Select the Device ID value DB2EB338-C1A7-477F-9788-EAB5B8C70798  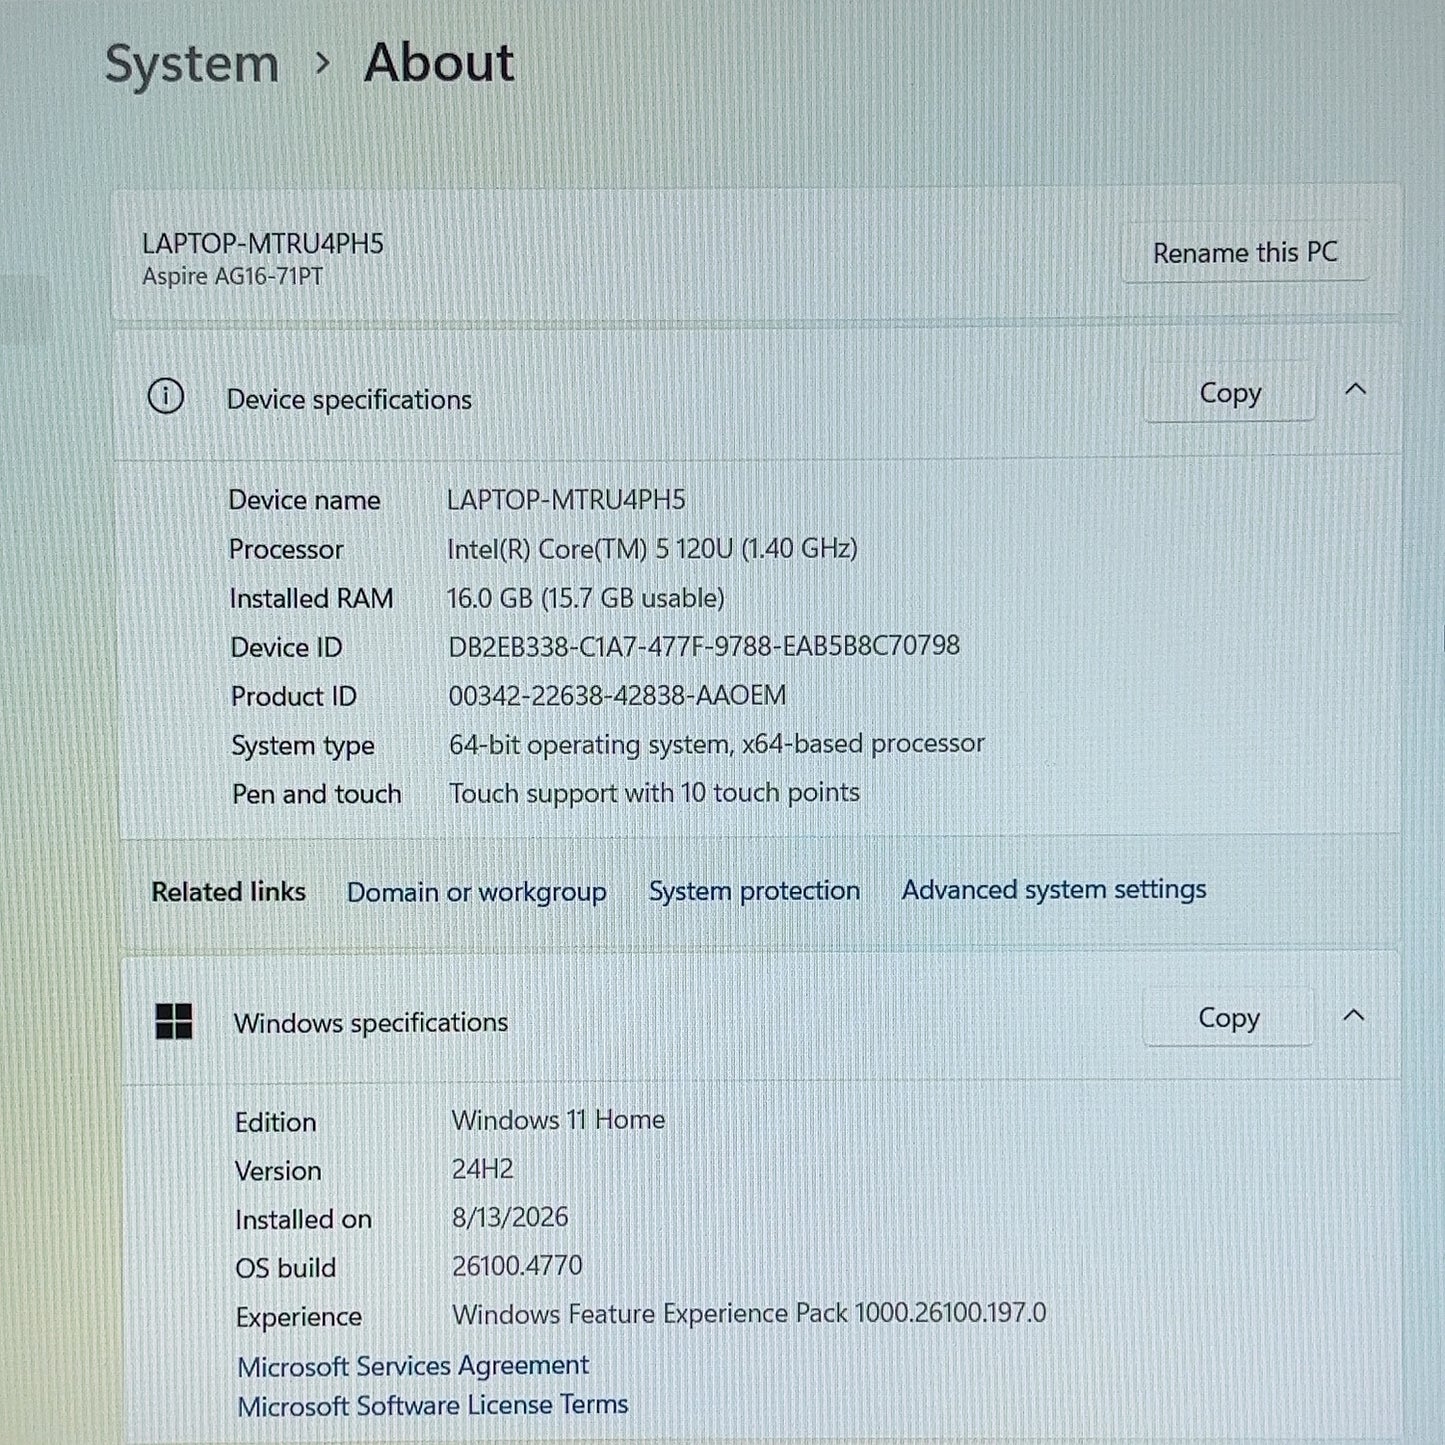[704, 646]
